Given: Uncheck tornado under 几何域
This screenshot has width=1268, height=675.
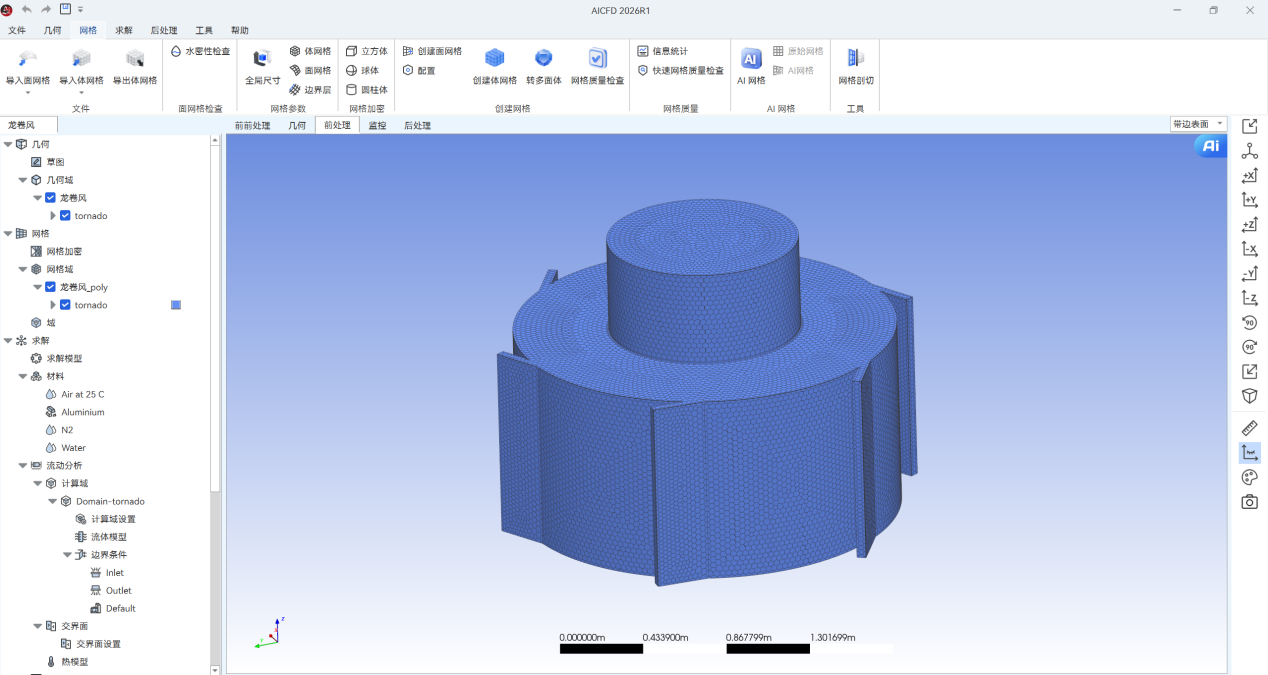Looking at the screenshot, I should 66,216.
